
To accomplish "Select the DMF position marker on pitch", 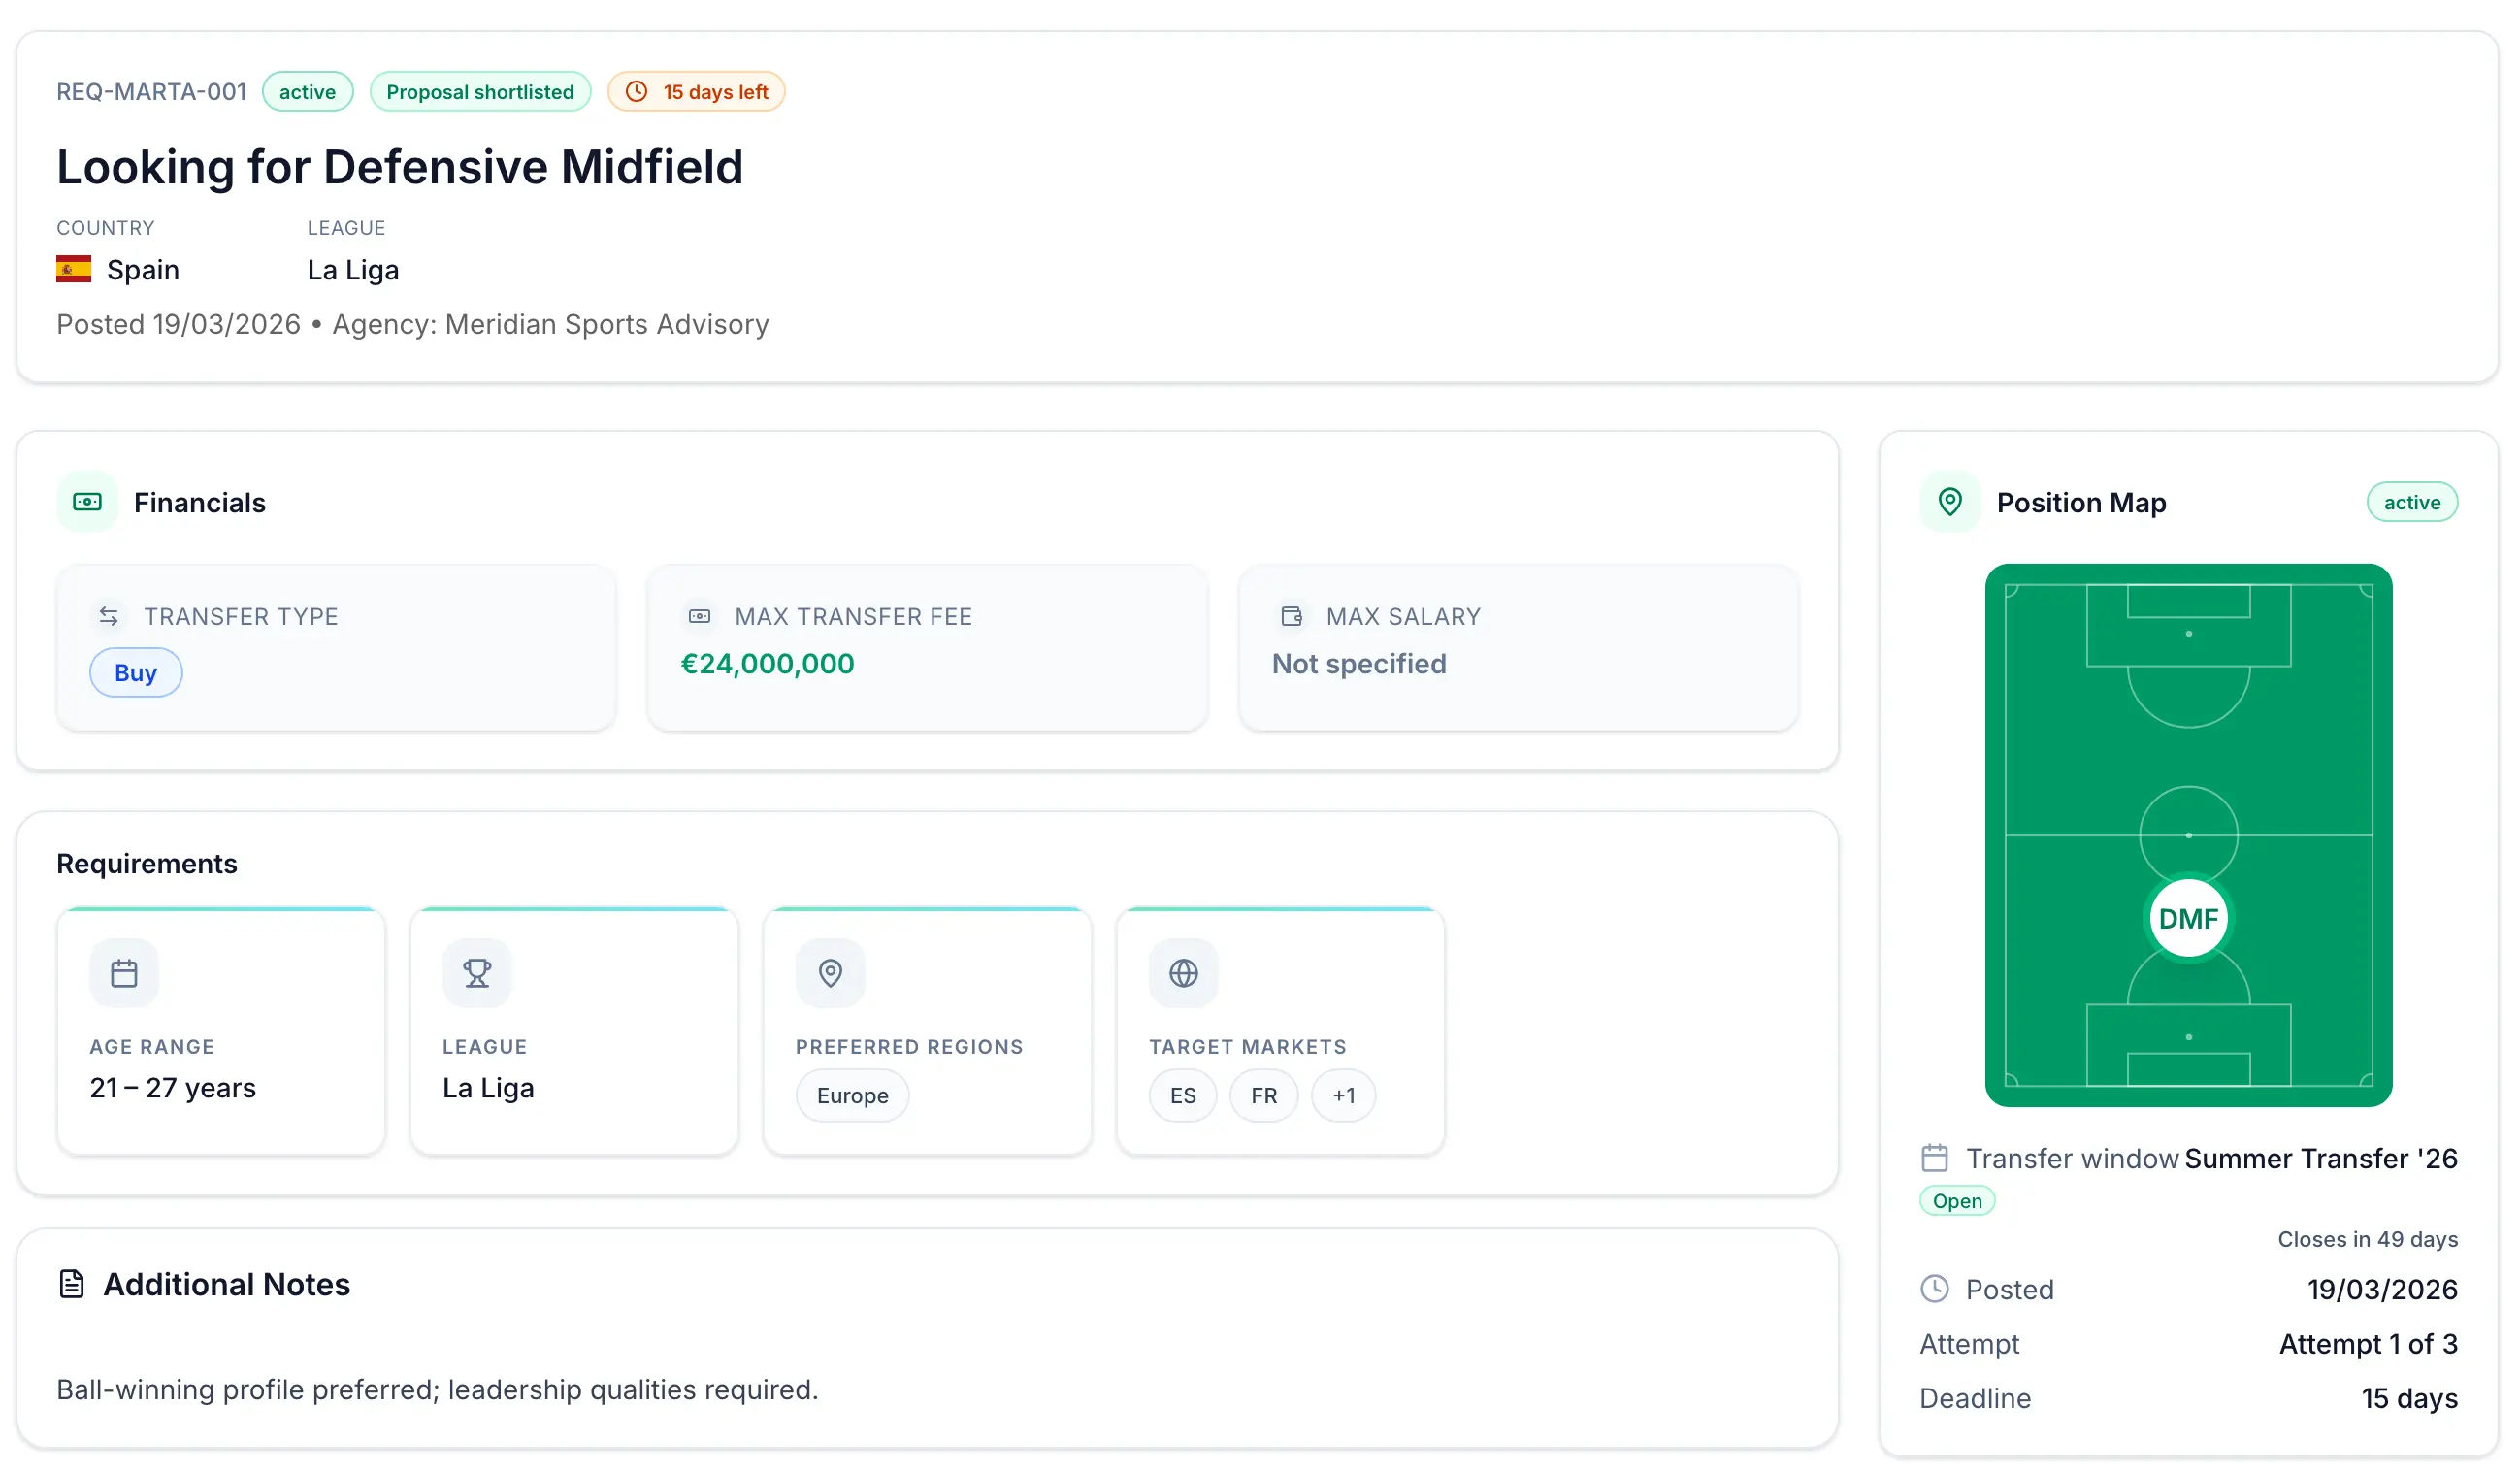I will tap(2188, 918).
